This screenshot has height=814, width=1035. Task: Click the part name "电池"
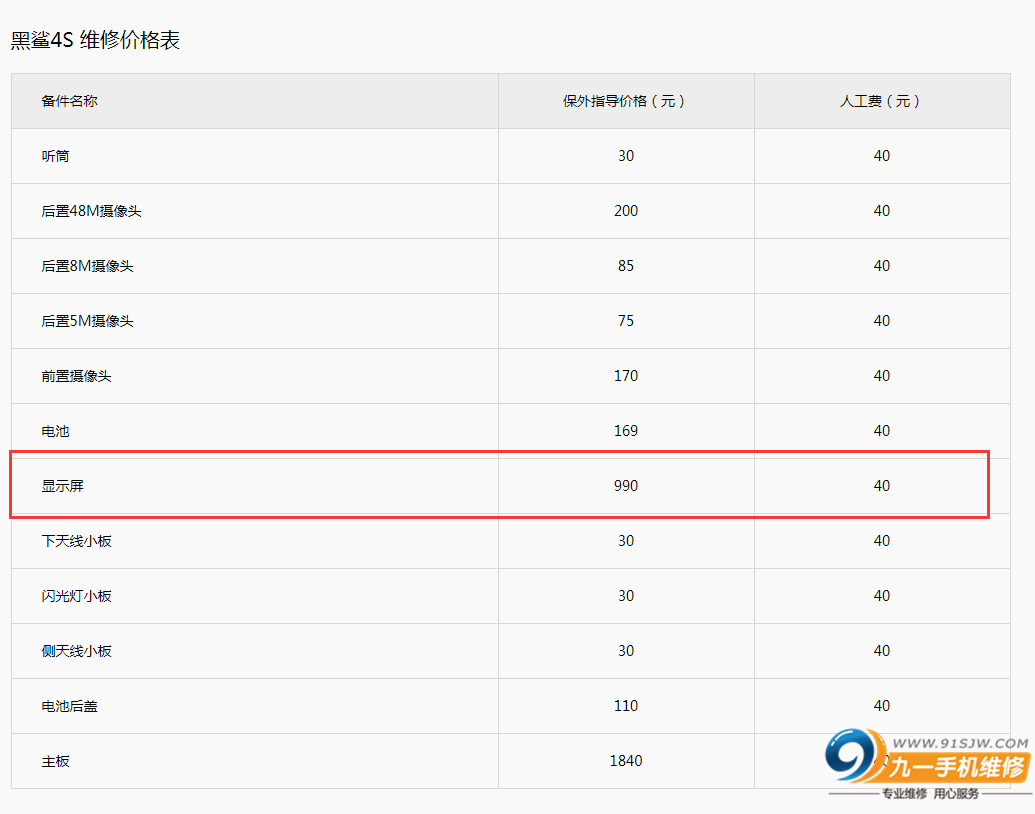(55, 431)
